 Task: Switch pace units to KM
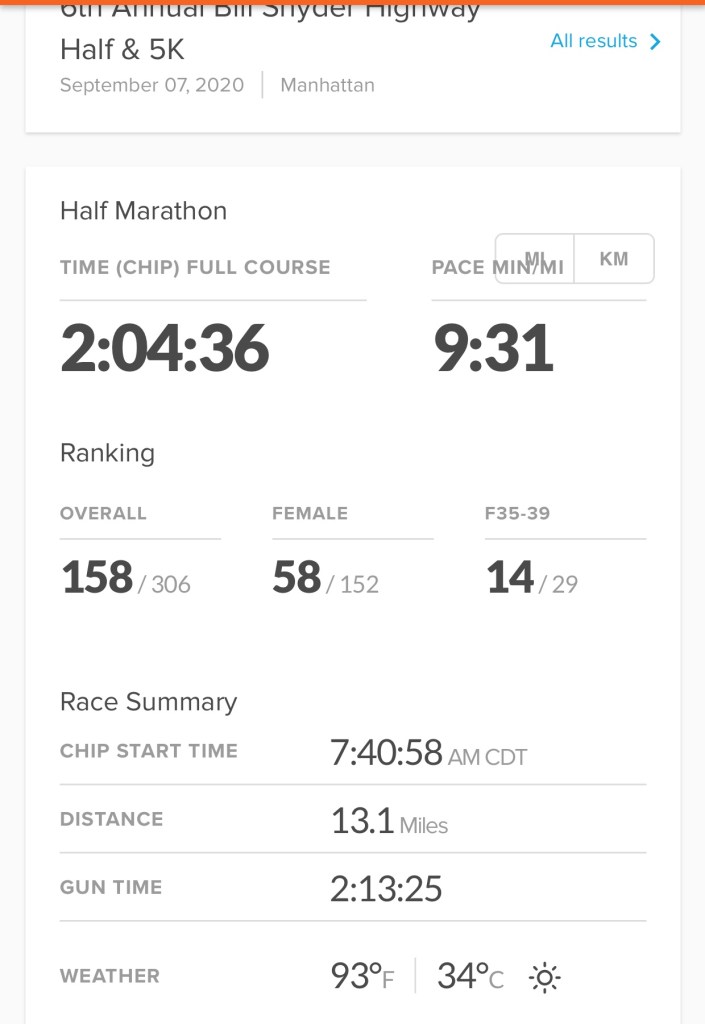coord(614,259)
